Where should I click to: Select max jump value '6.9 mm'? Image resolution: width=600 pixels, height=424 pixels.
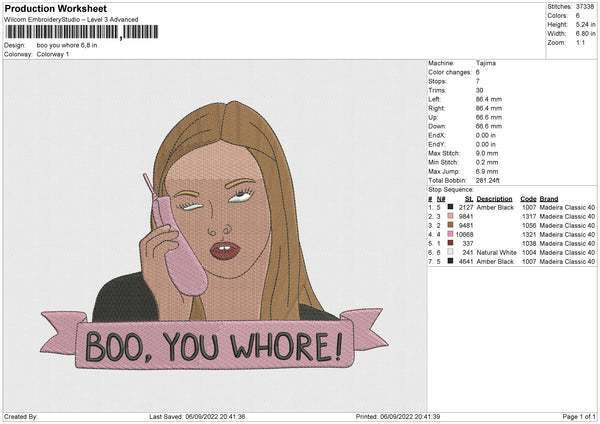[x=487, y=171]
